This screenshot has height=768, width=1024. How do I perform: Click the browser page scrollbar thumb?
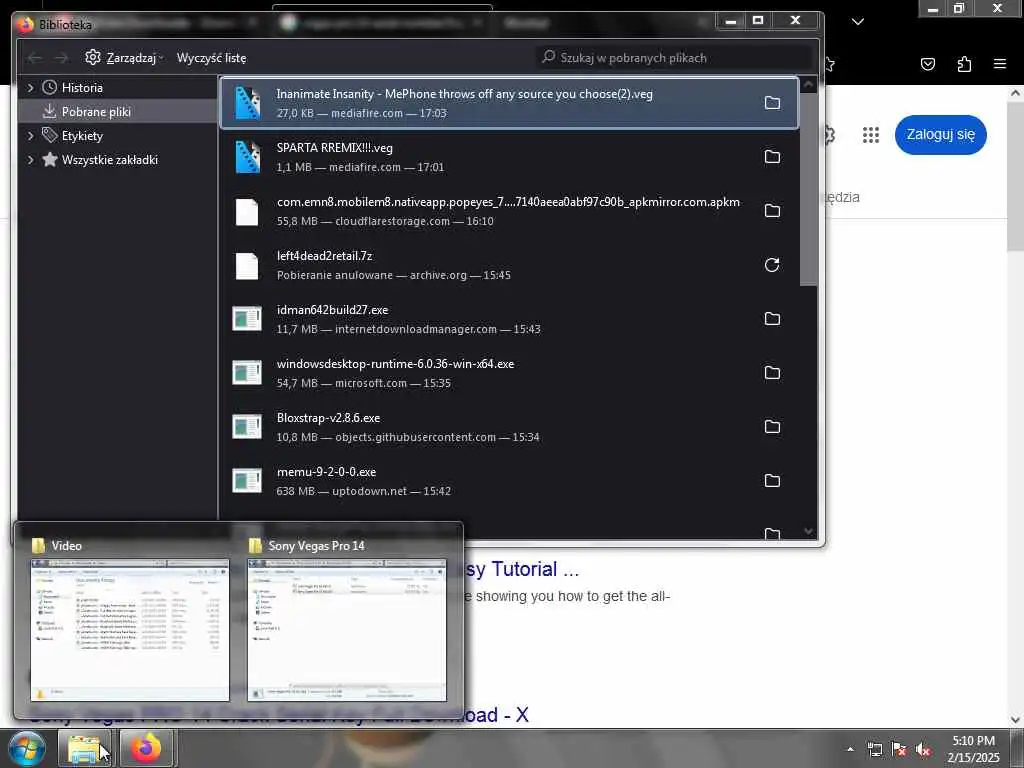pyautogui.click(x=1016, y=175)
